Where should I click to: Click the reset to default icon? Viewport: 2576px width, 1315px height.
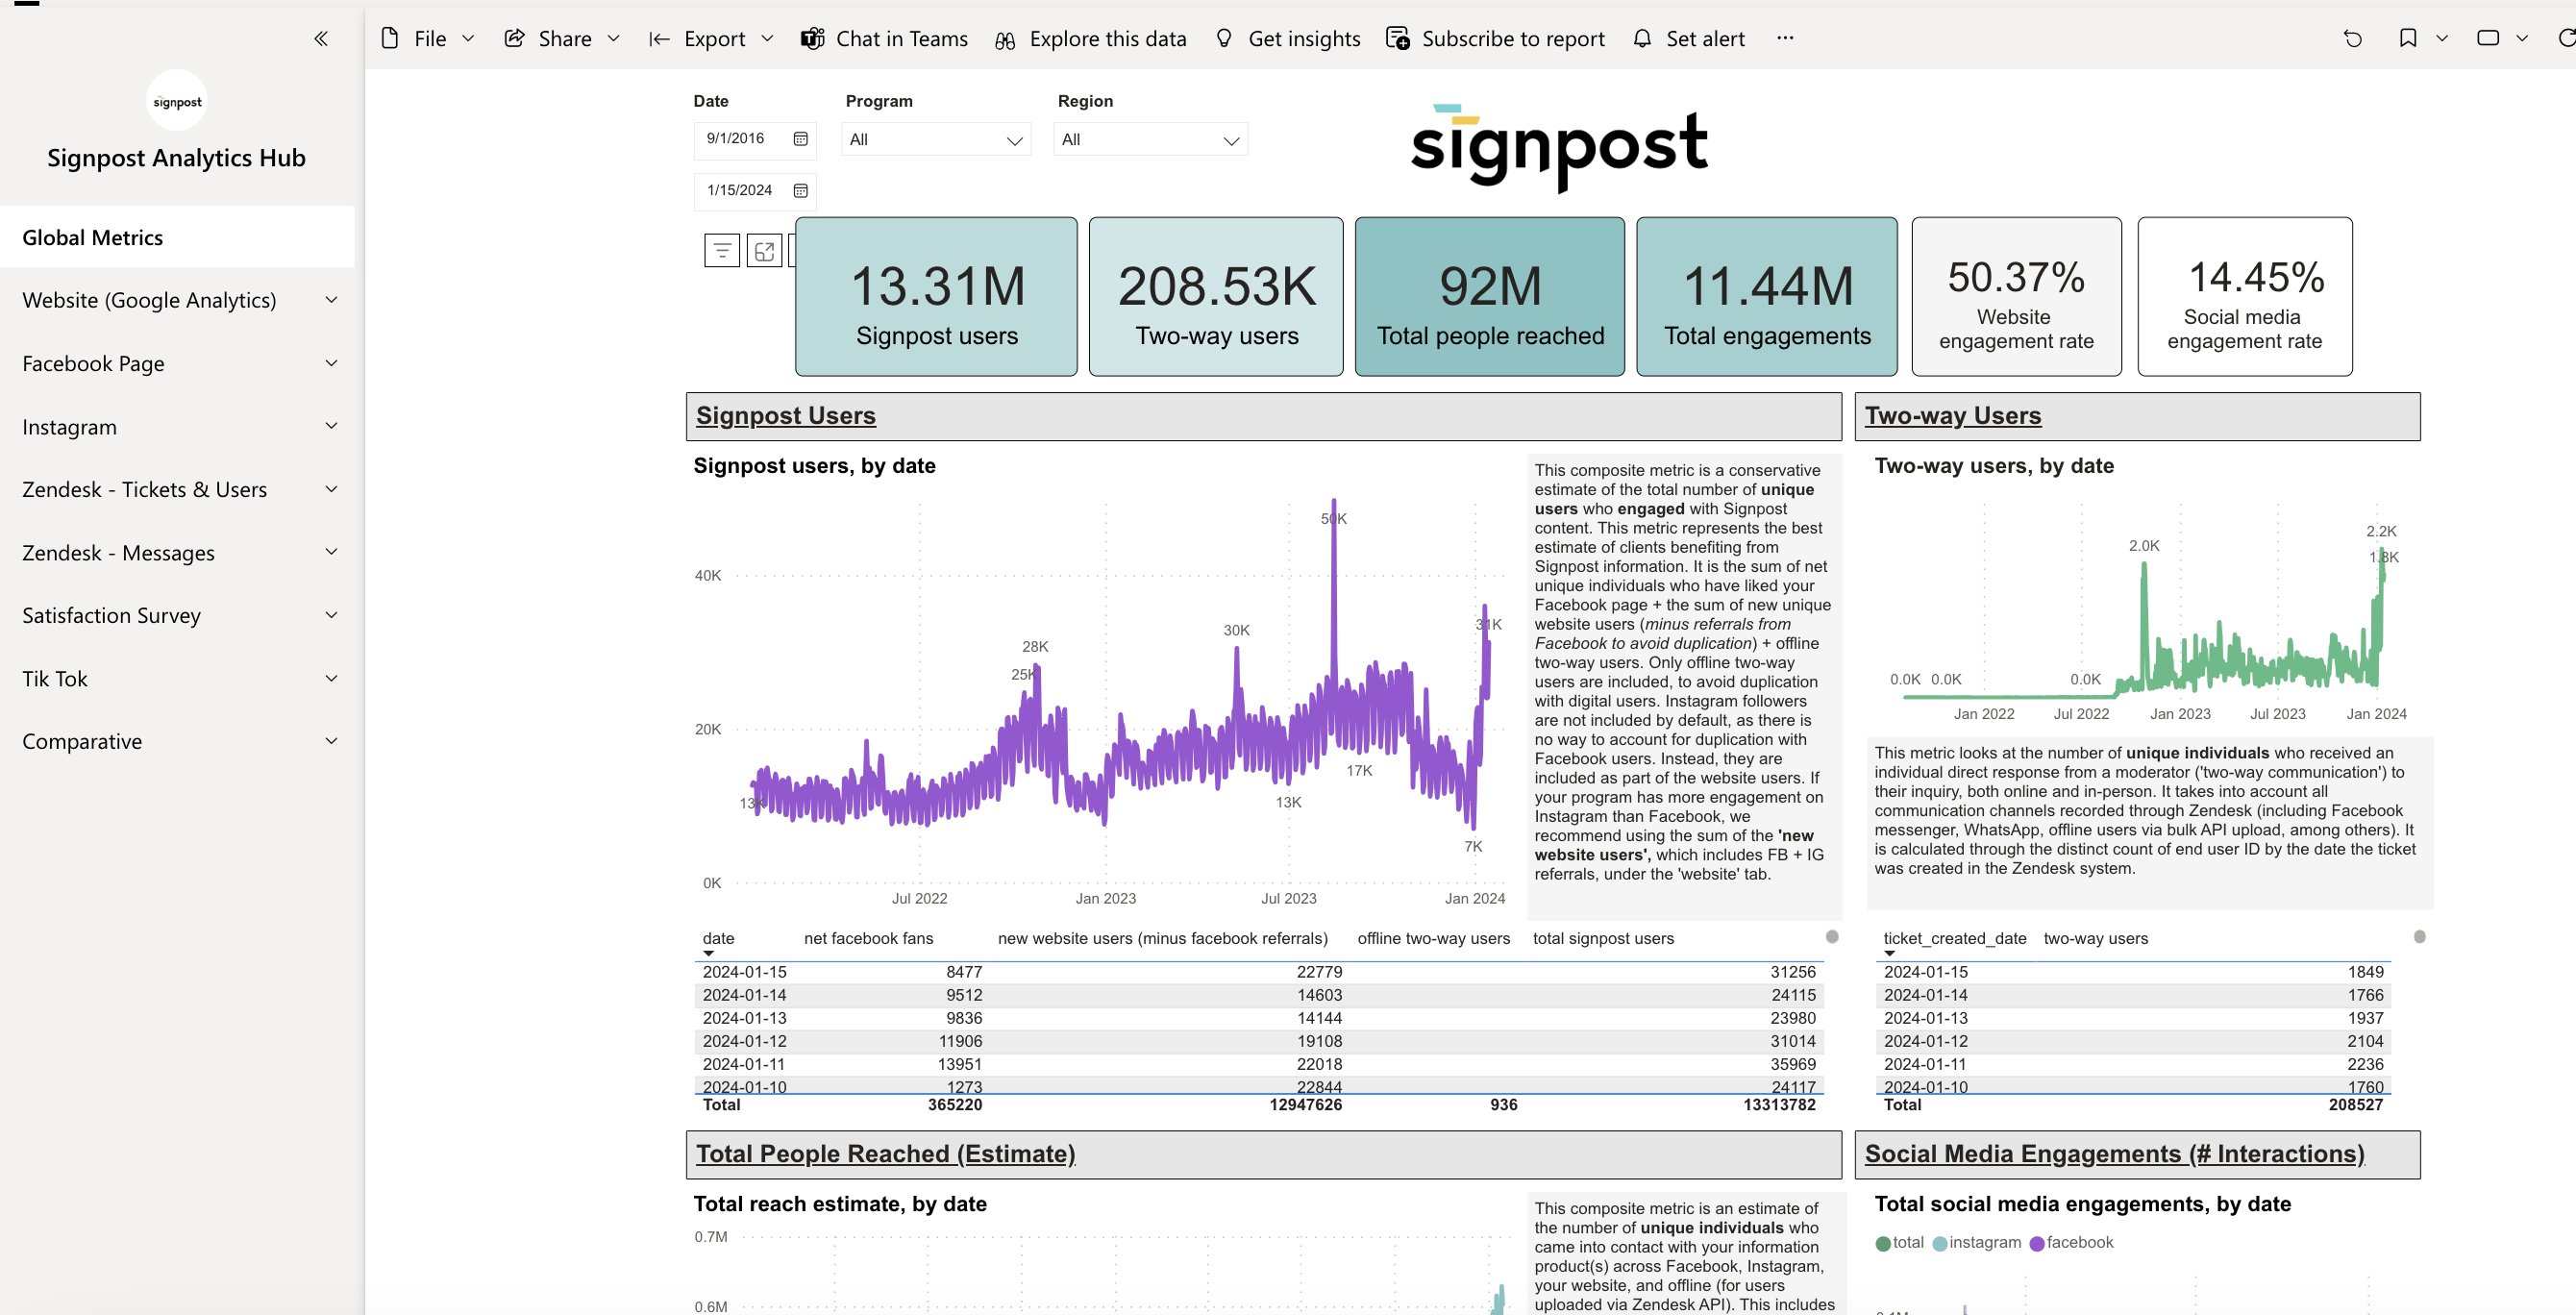click(2352, 39)
